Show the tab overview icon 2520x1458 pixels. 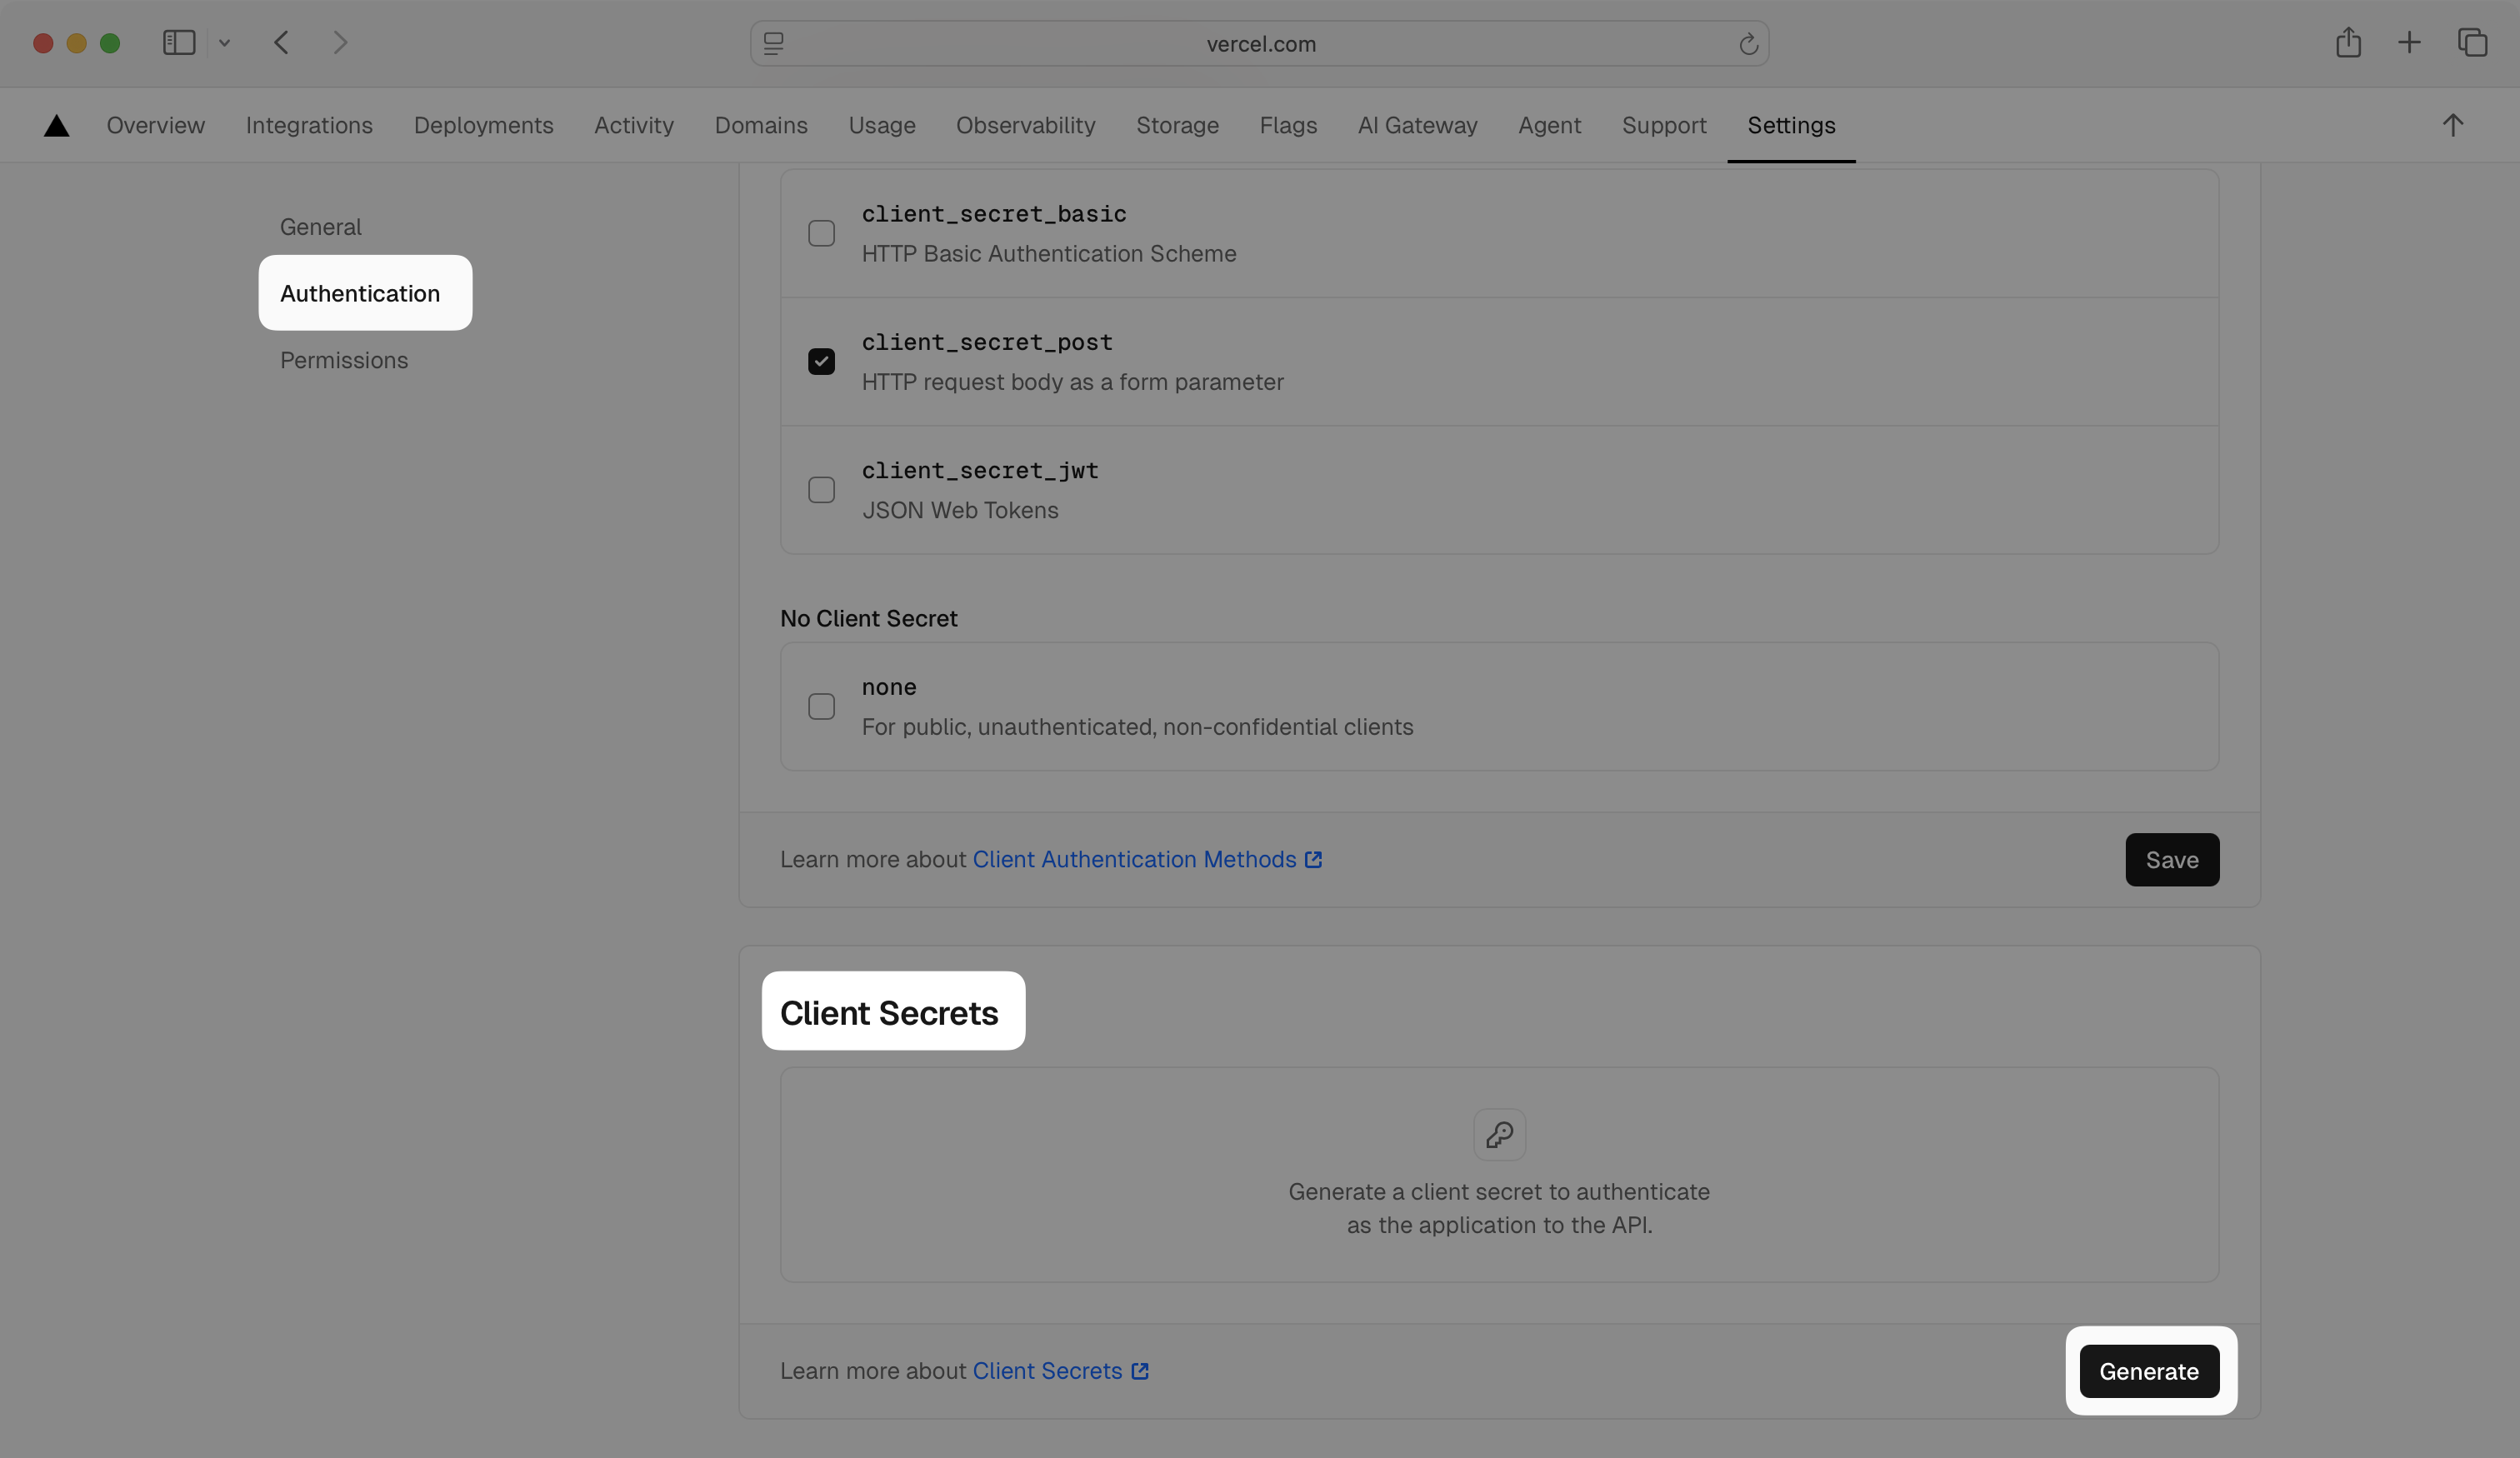pos(2472,43)
